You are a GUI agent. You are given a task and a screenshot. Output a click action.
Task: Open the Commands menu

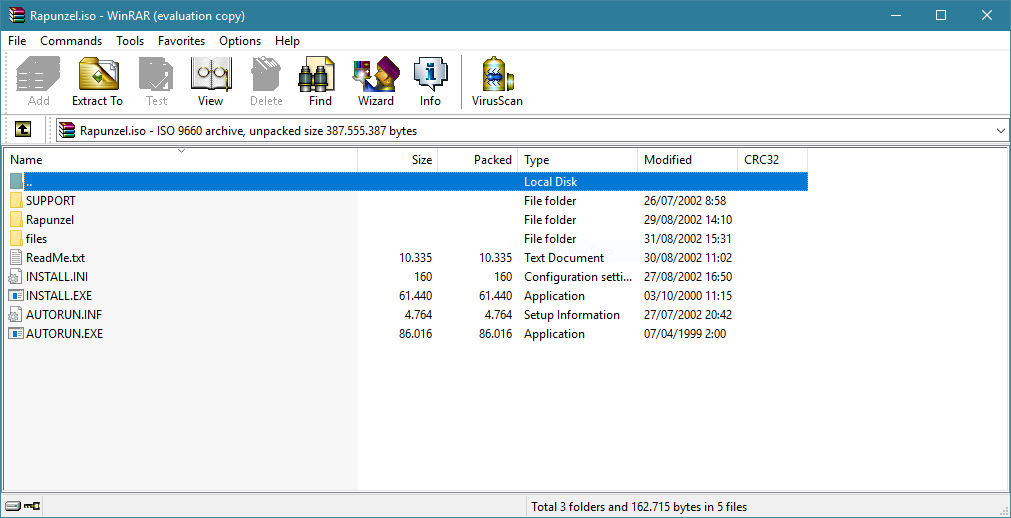tap(71, 41)
